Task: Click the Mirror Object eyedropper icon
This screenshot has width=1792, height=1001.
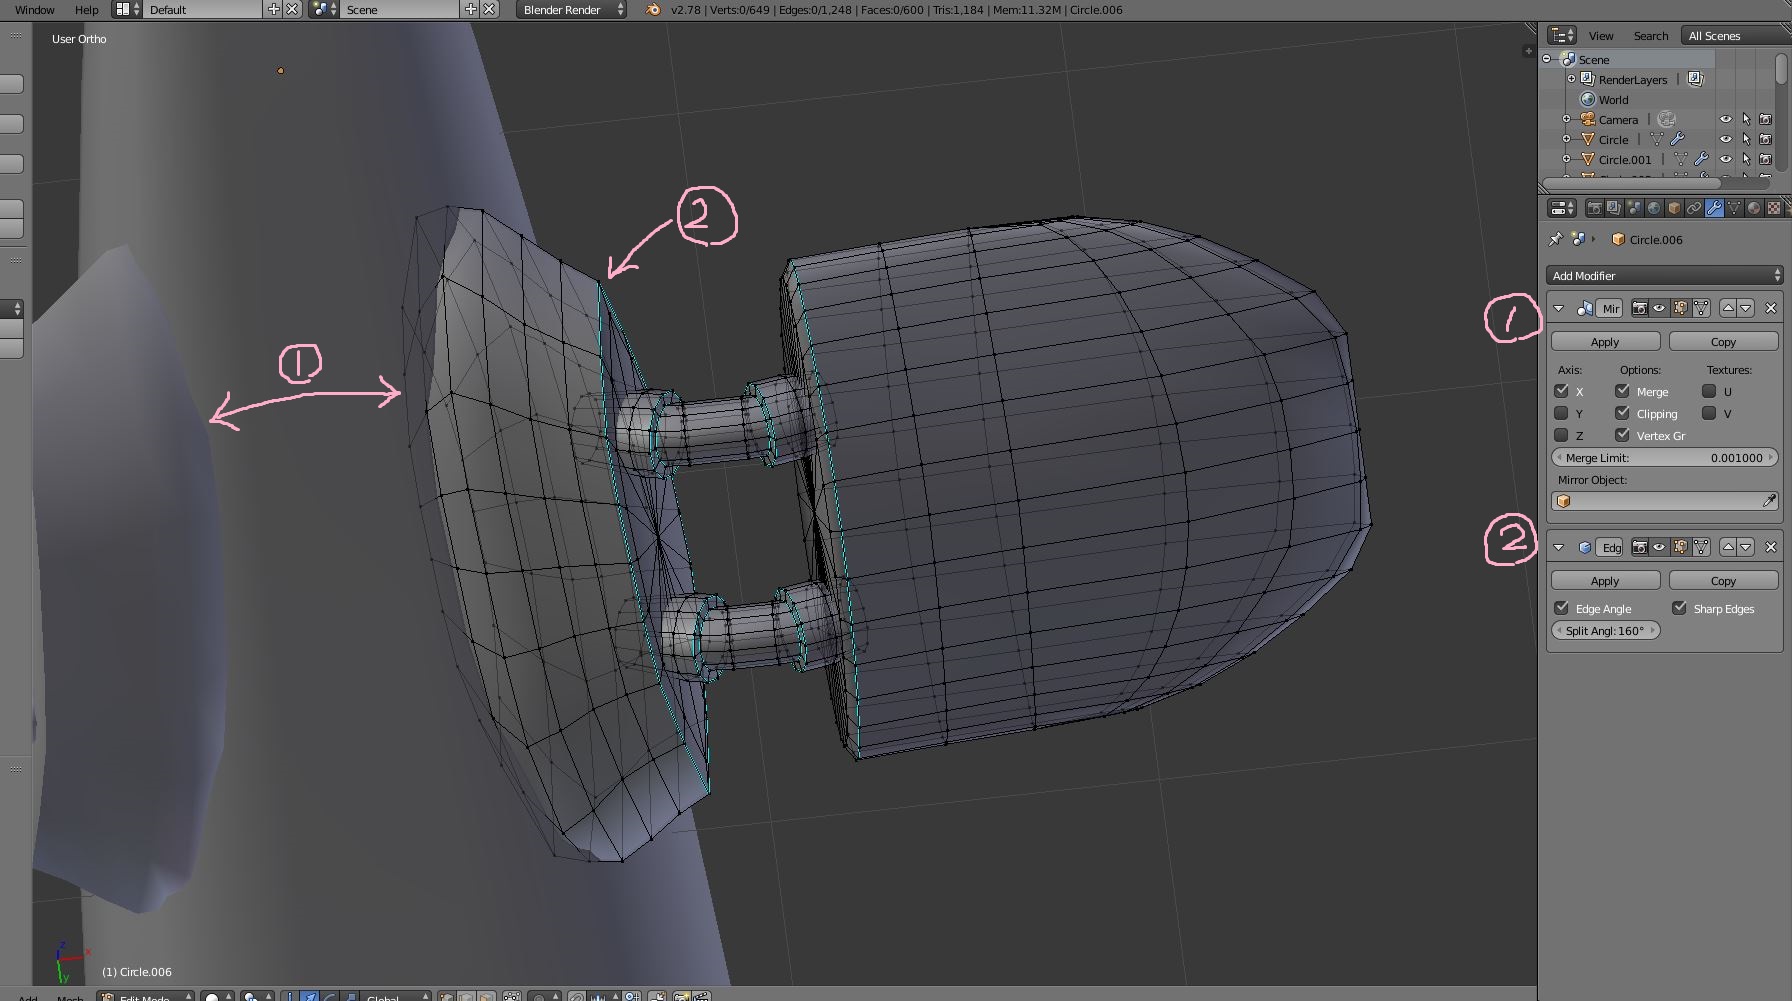Action: click(1769, 501)
